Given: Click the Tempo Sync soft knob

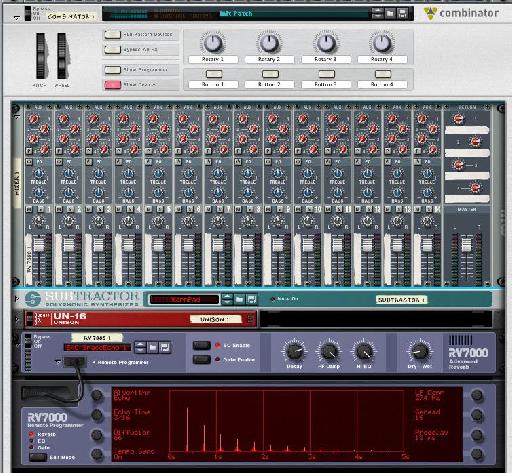Looking at the screenshot, I should coord(97,454).
